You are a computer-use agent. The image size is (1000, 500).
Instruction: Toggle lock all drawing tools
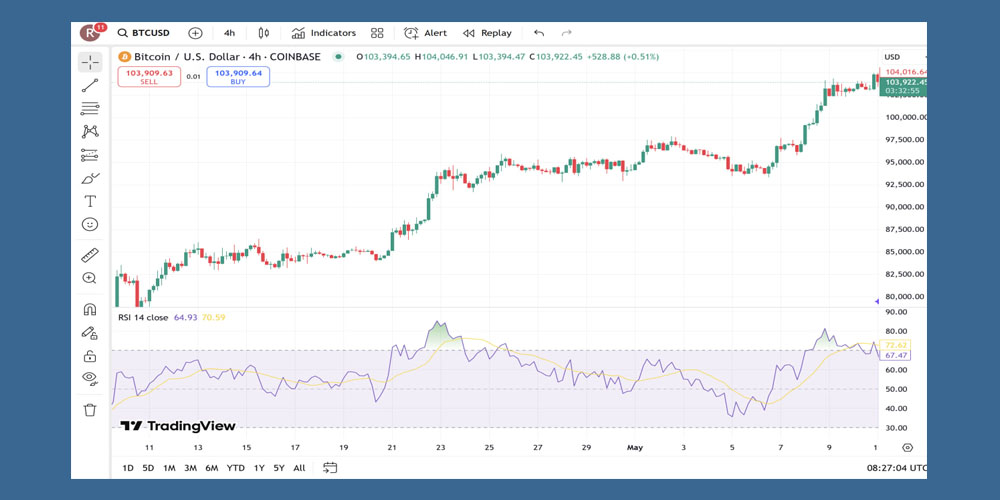(90, 355)
